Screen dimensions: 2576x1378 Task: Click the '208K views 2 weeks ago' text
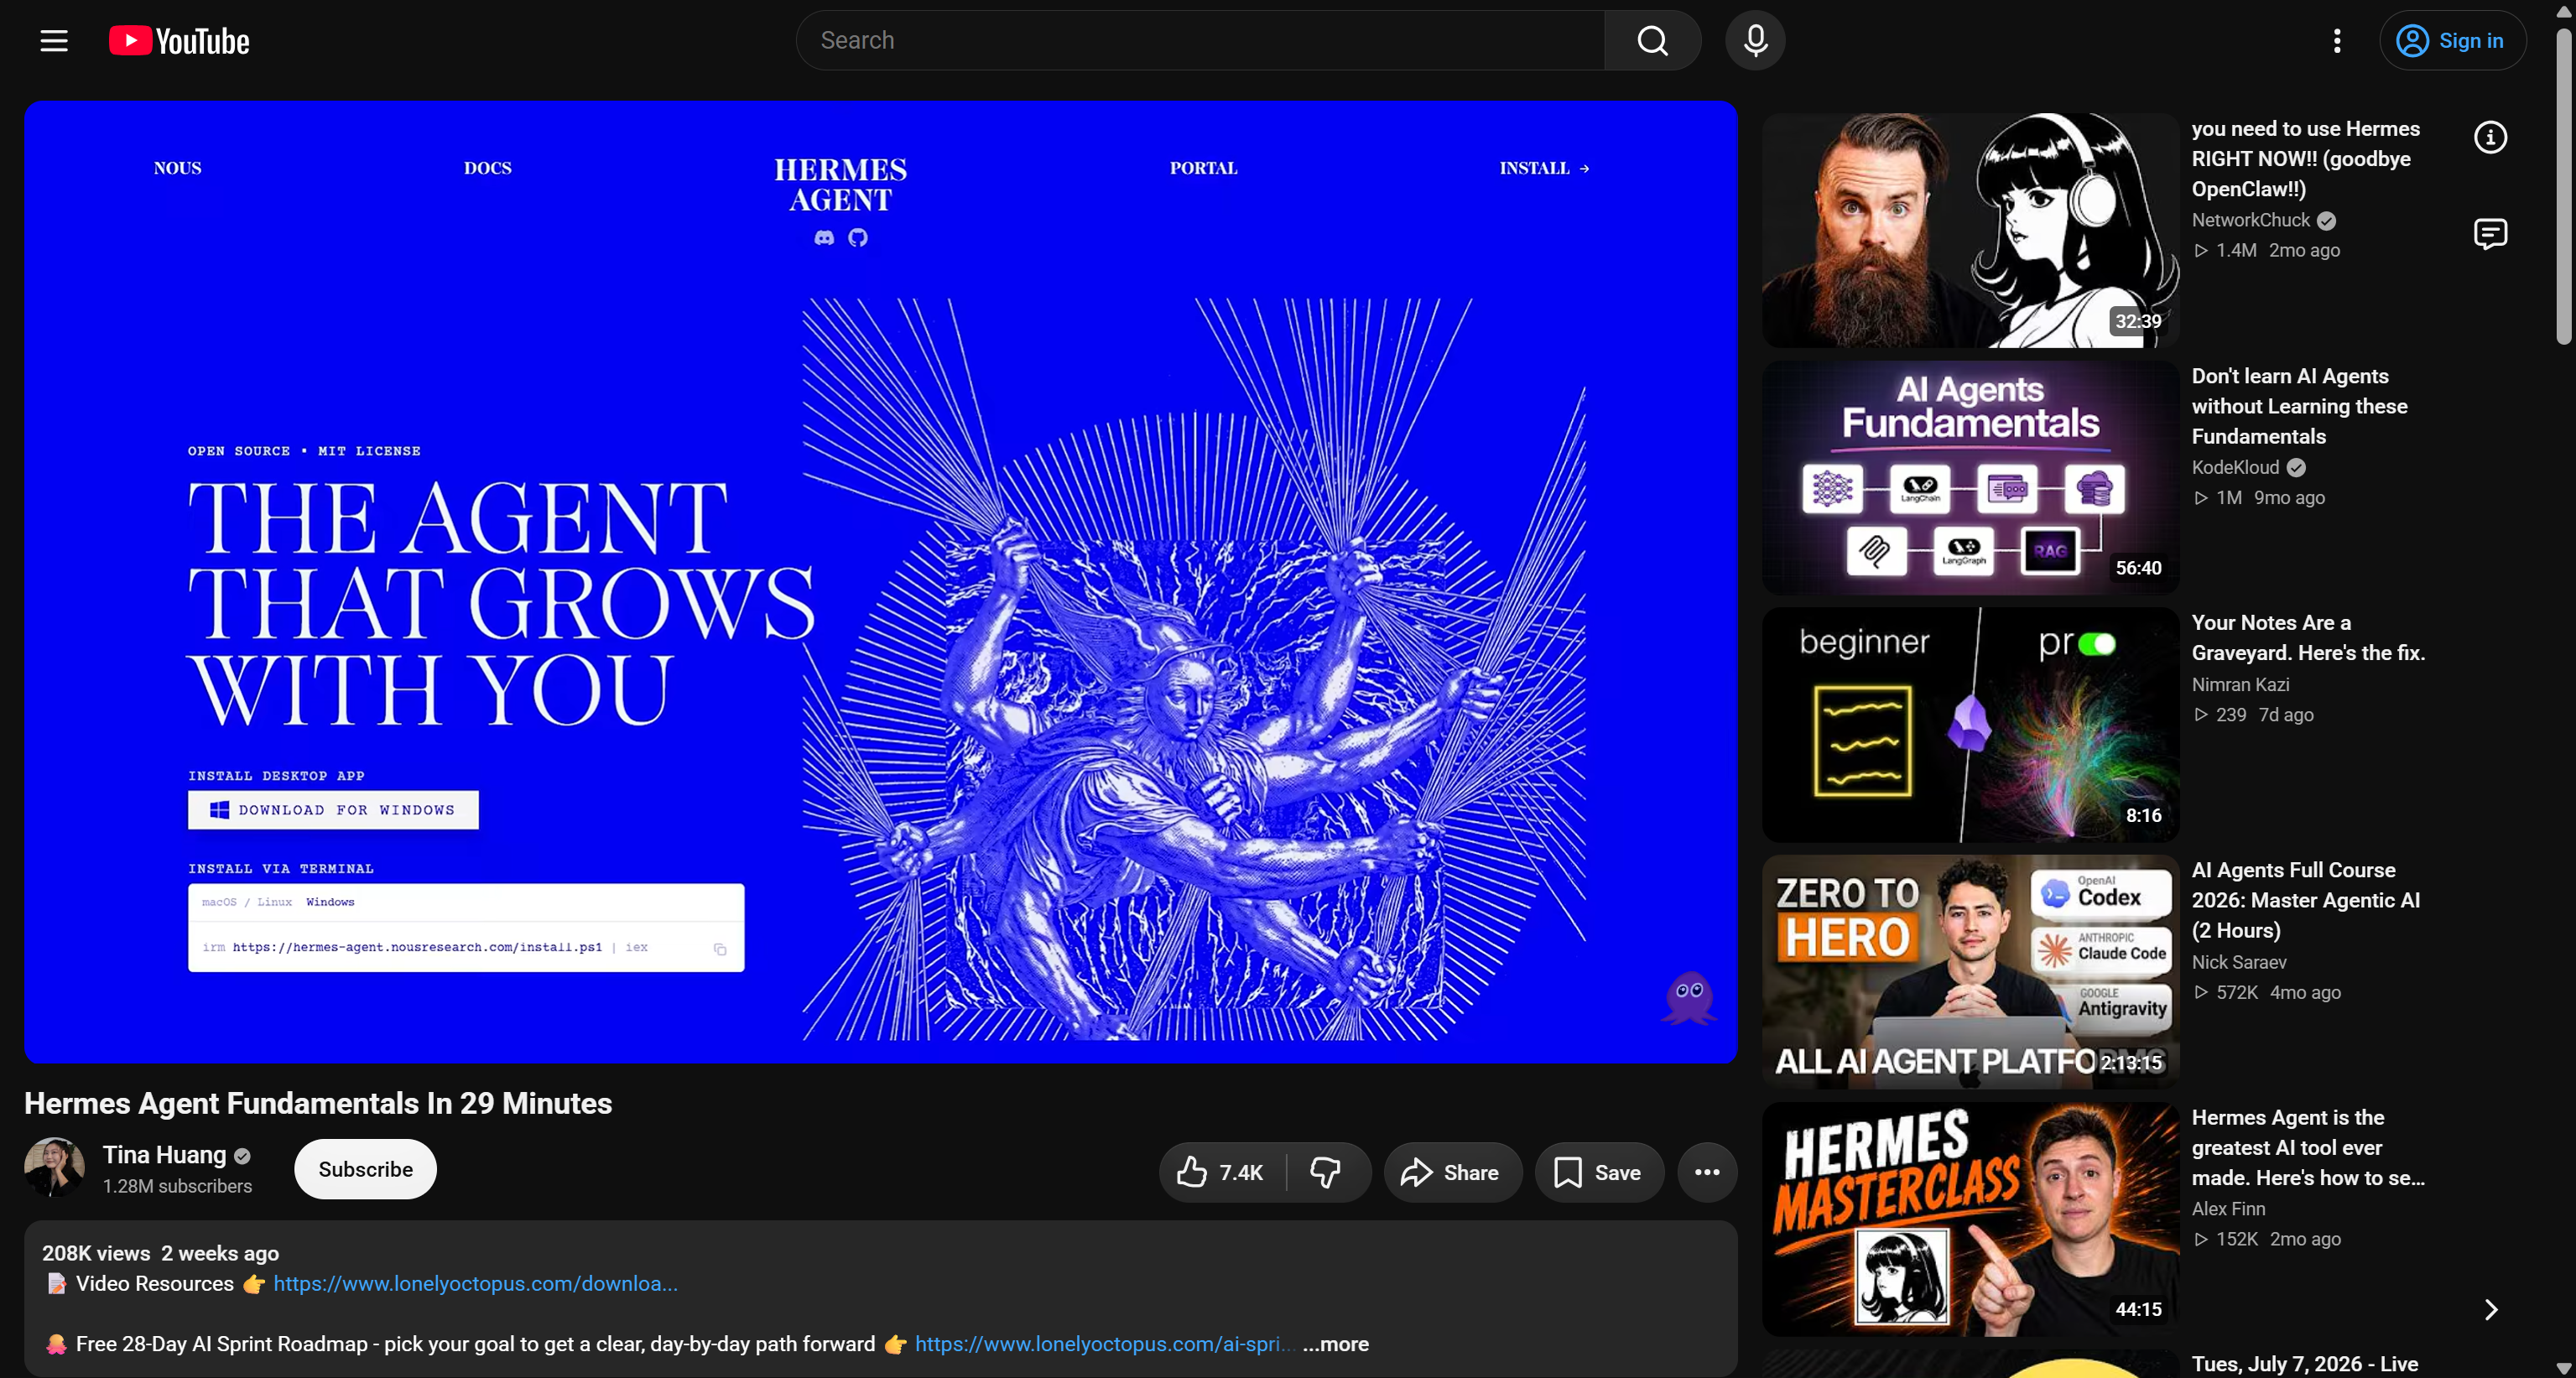pos(160,1253)
